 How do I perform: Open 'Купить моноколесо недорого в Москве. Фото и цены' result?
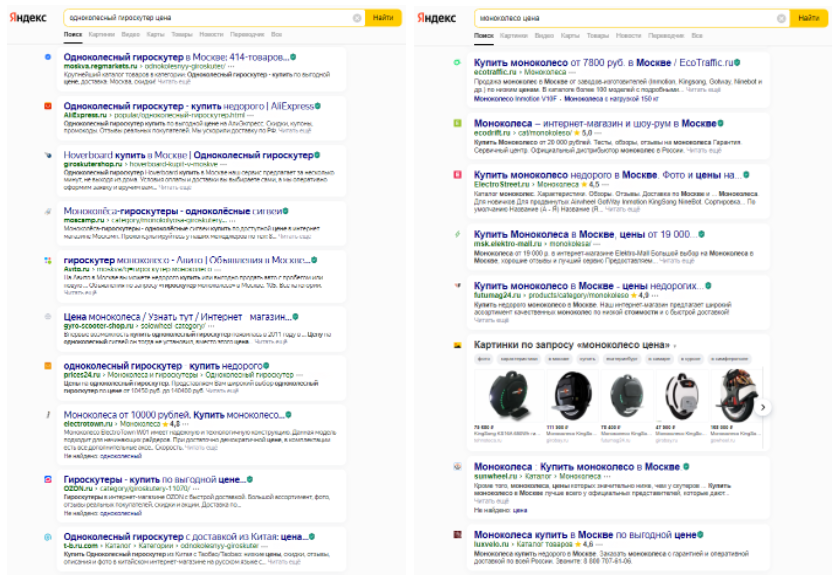[608, 175]
